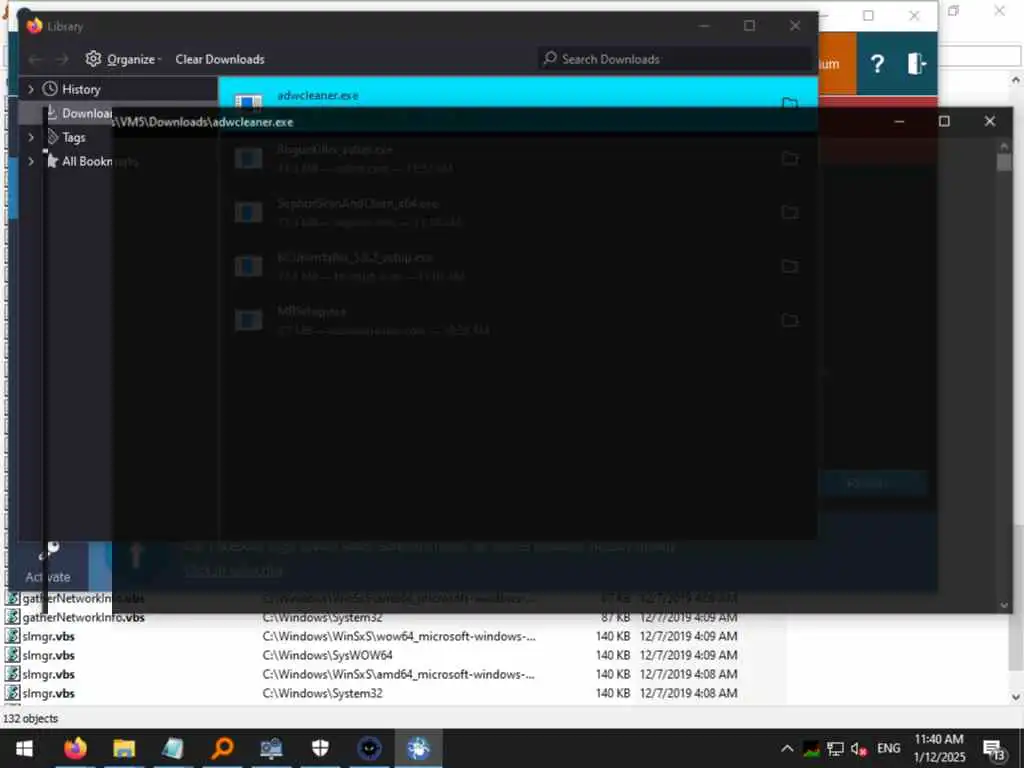Viewport: 1024px width, 768px height.
Task: Click the ENG language indicator
Action: 888,748
